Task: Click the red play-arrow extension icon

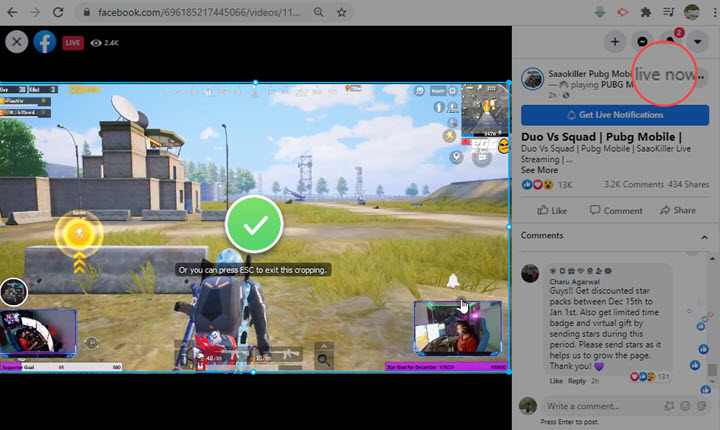Action: click(622, 12)
